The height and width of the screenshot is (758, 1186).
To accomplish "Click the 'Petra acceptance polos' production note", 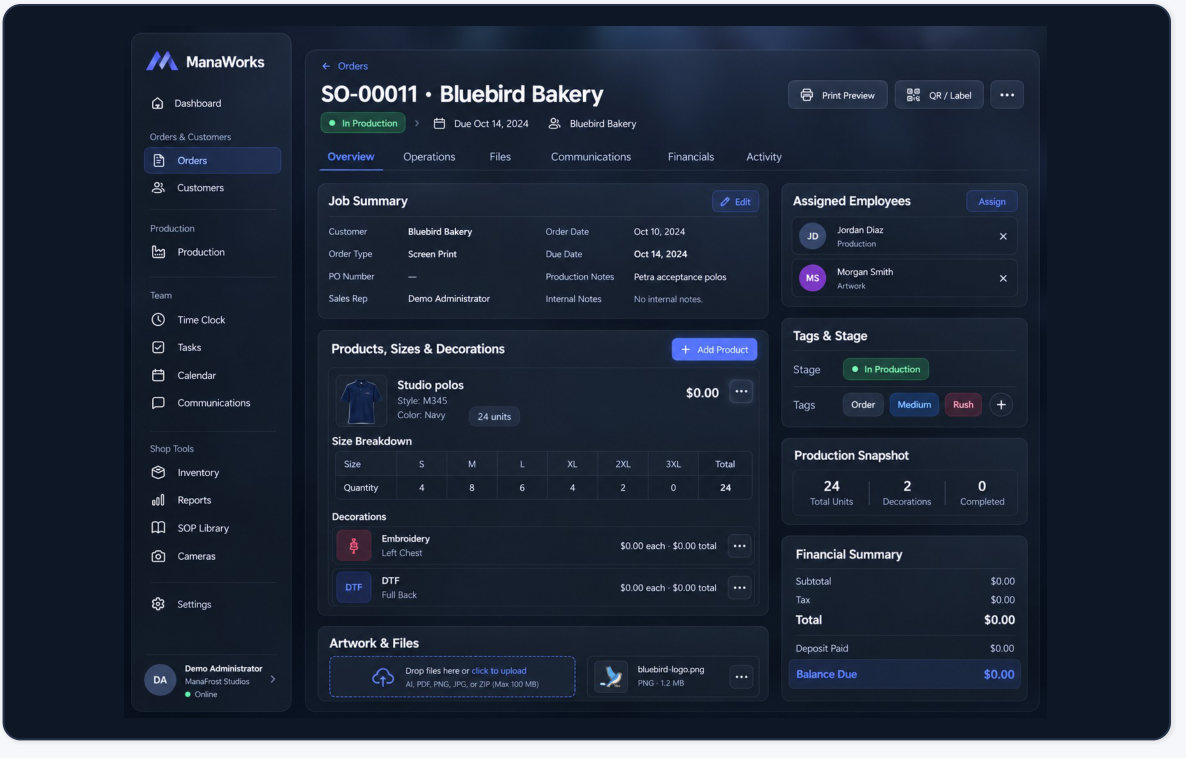I will tap(680, 277).
